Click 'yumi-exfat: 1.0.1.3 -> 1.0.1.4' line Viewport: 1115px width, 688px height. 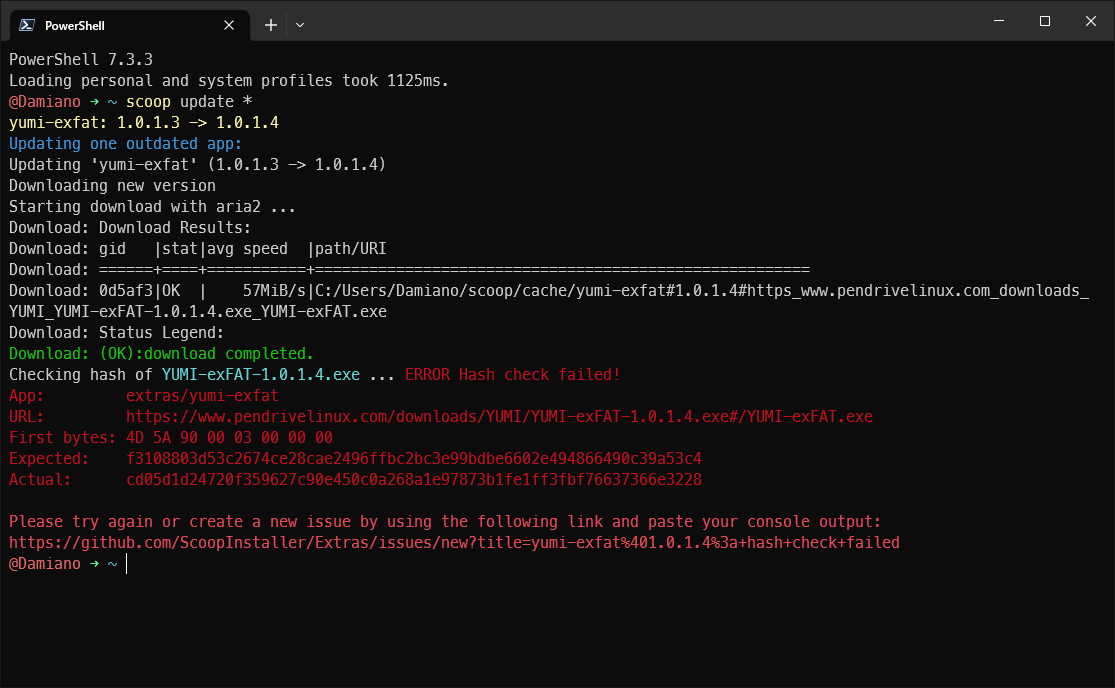(x=144, y=122)
